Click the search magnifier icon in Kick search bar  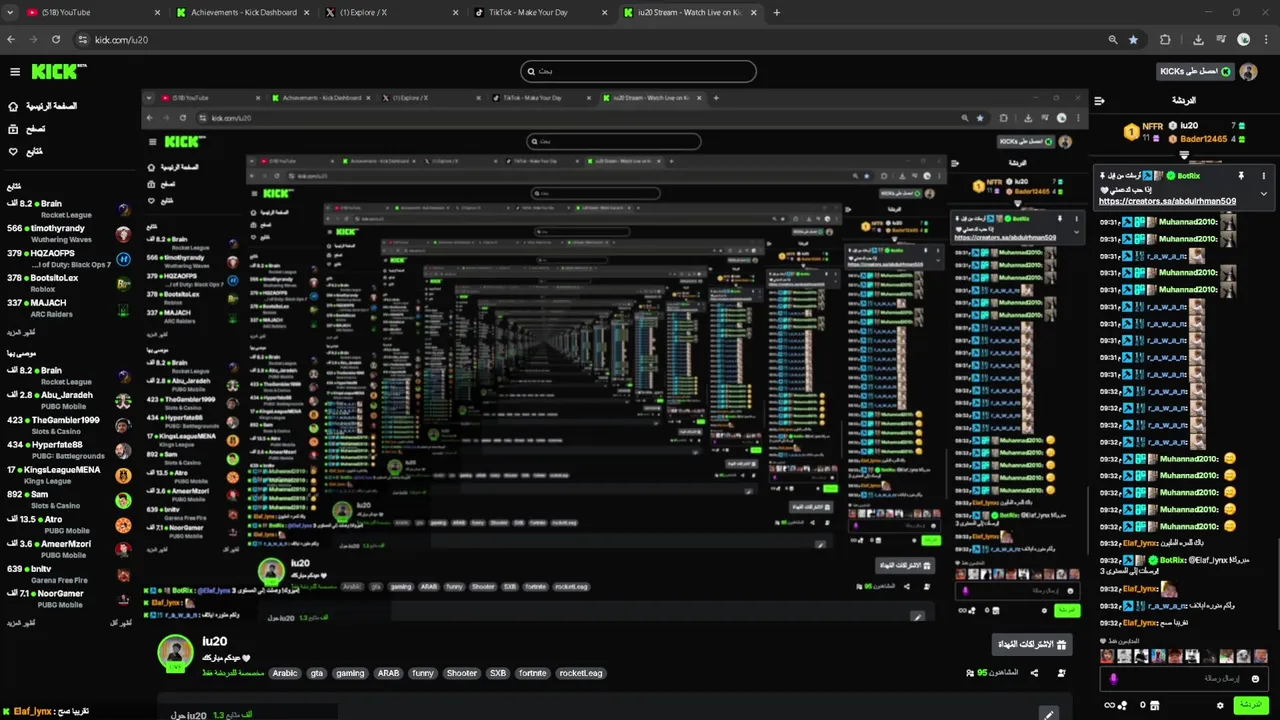[x=531, y=72]
